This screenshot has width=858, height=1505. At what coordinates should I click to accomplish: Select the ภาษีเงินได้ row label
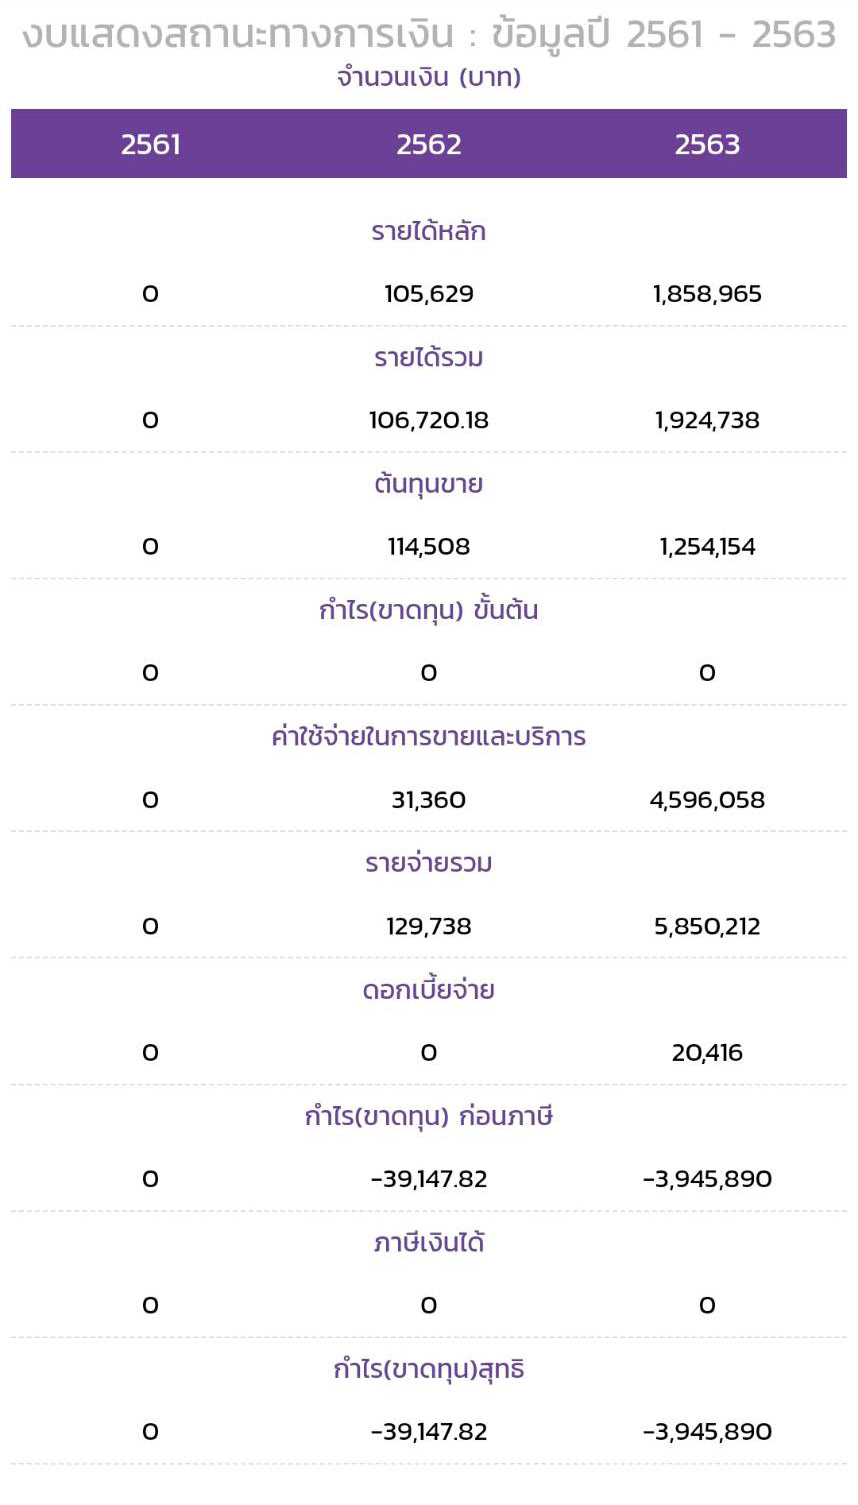pyautogui.click(x=429, y=1243)
